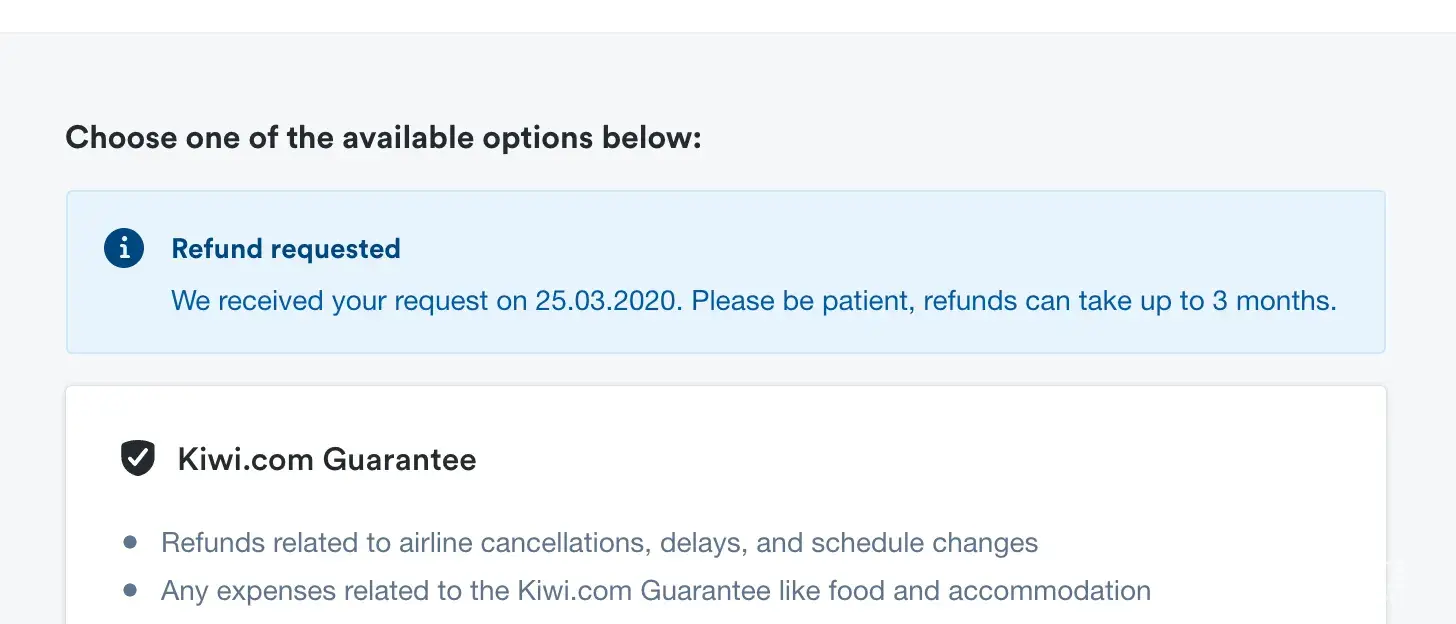1456x624 pixels.
Task: Click the bullet dot before "Any expenses related"
Action: click(x=130, y=591)
